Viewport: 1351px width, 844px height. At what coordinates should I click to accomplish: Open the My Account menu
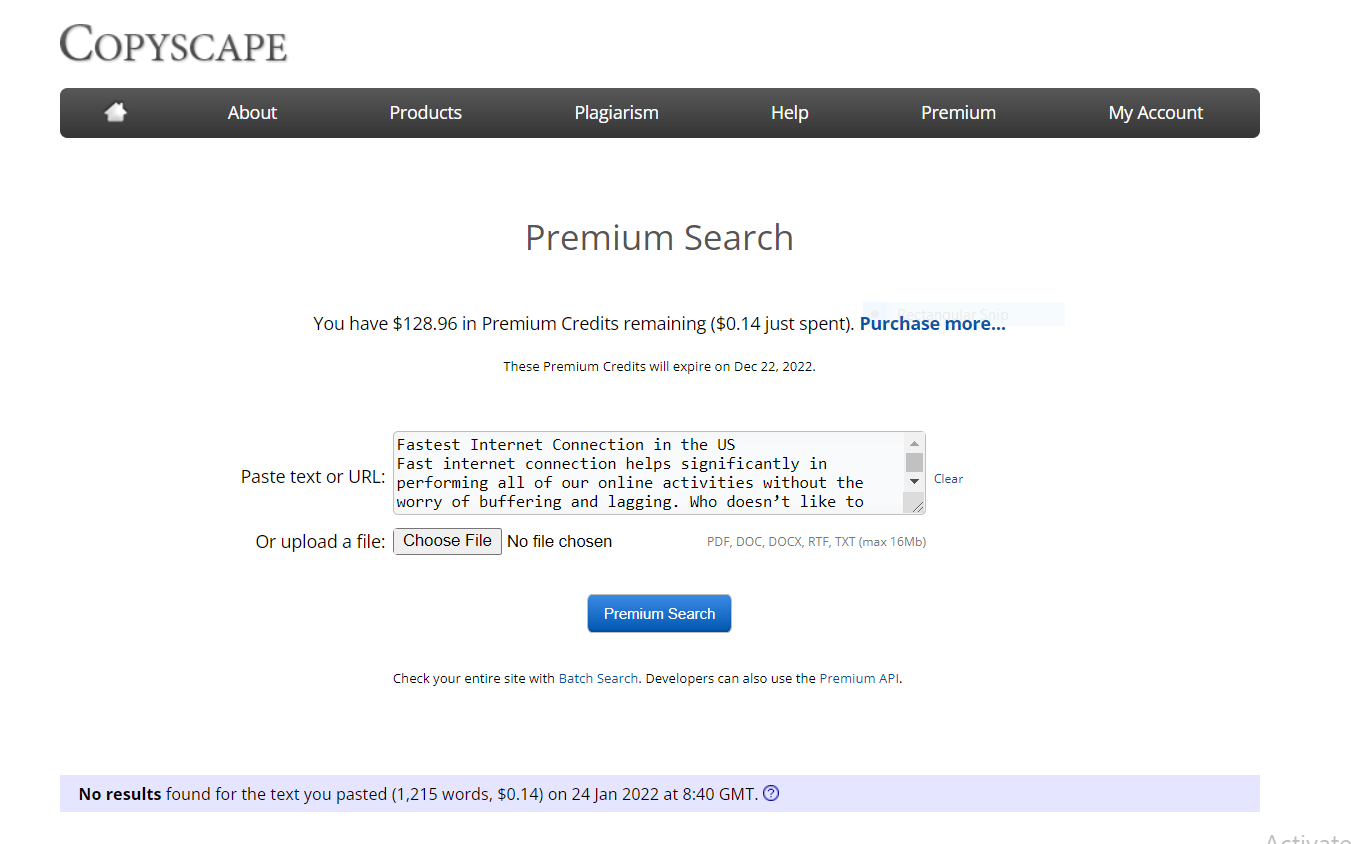tap(1156, 113)
